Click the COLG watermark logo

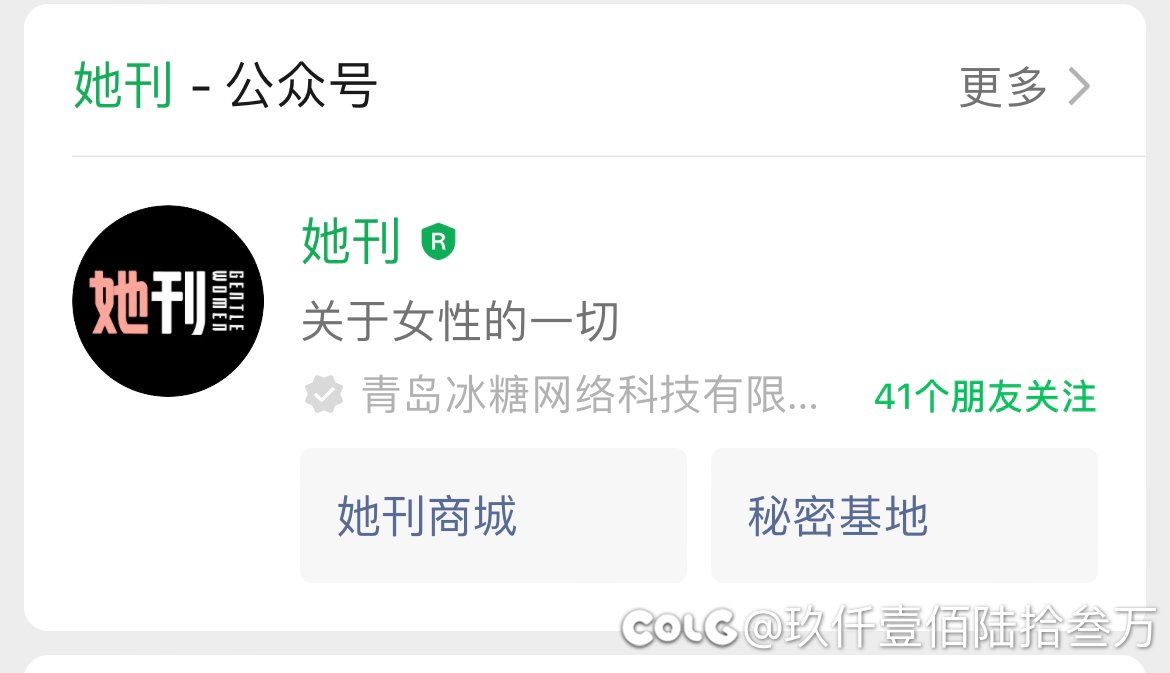pos(679,627)
